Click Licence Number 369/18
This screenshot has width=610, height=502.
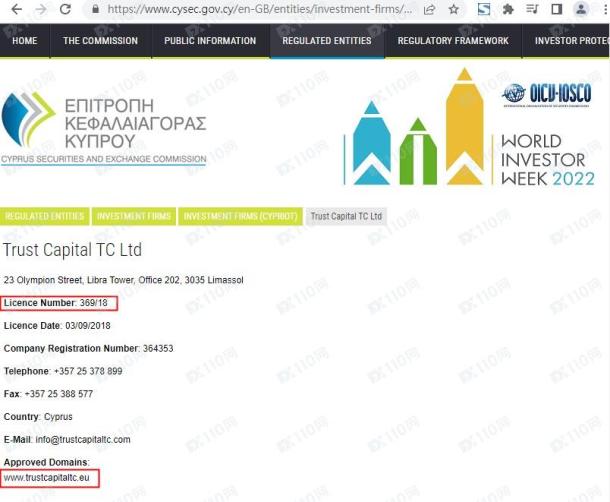click(56, 303)
